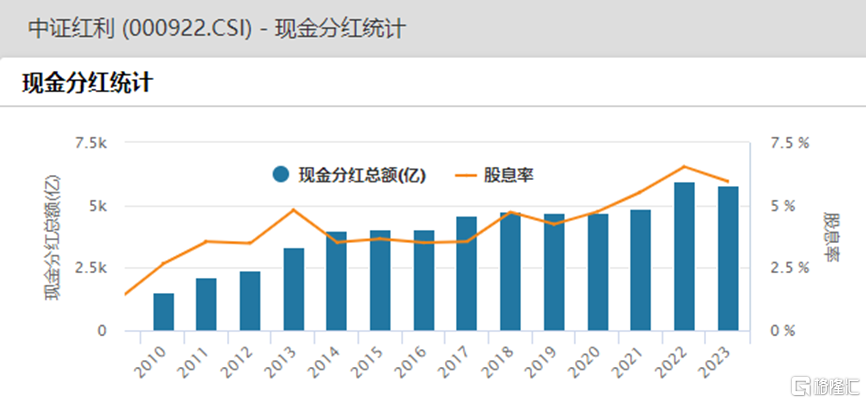
Task: Select the 2019 dividend bar
Action: coord(555,272)
